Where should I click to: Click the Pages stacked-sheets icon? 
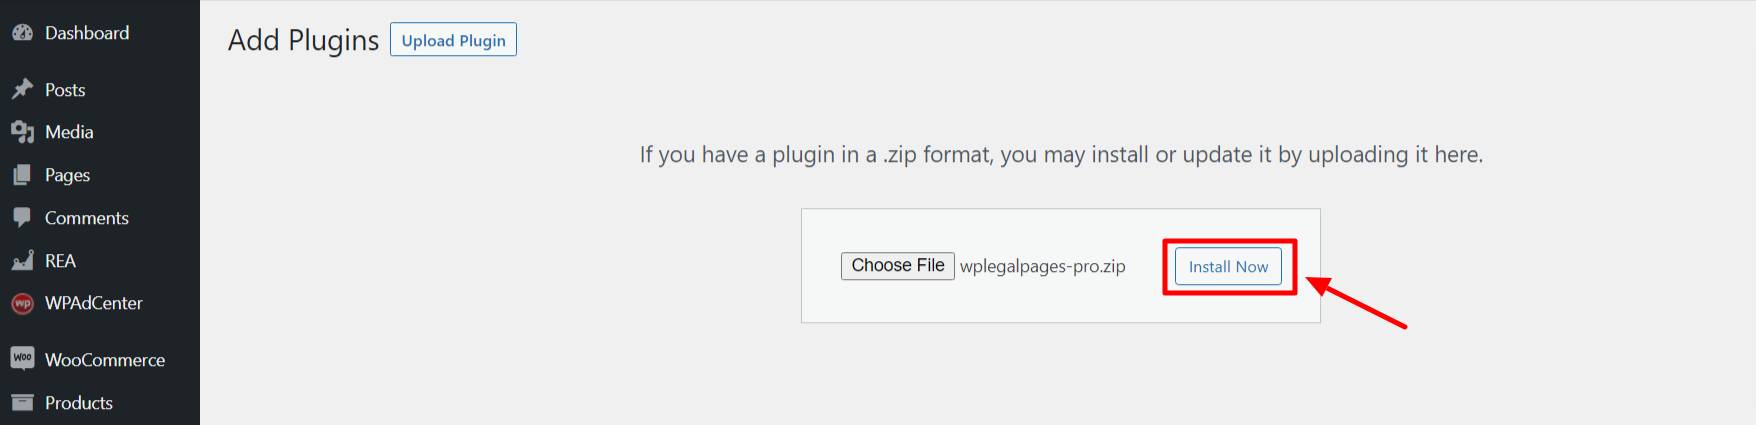coord(22,175)
